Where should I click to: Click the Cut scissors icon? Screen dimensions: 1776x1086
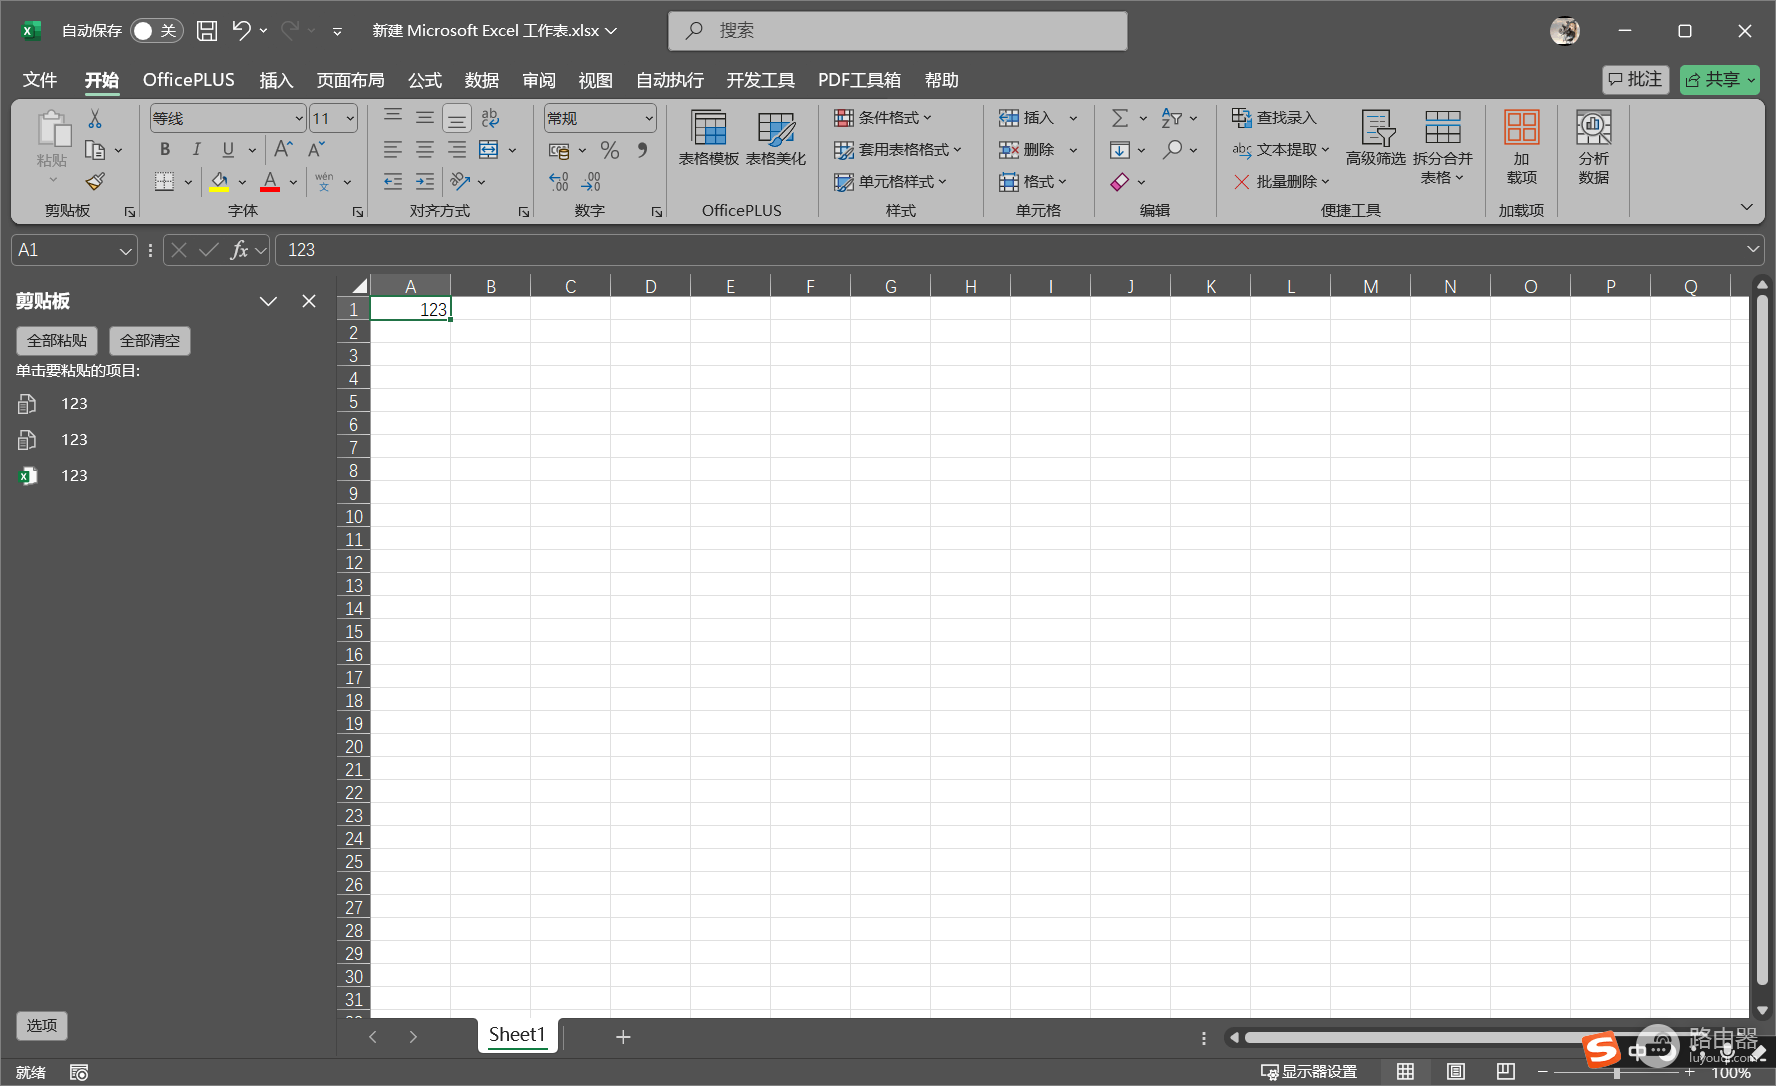tap(95, 118)
